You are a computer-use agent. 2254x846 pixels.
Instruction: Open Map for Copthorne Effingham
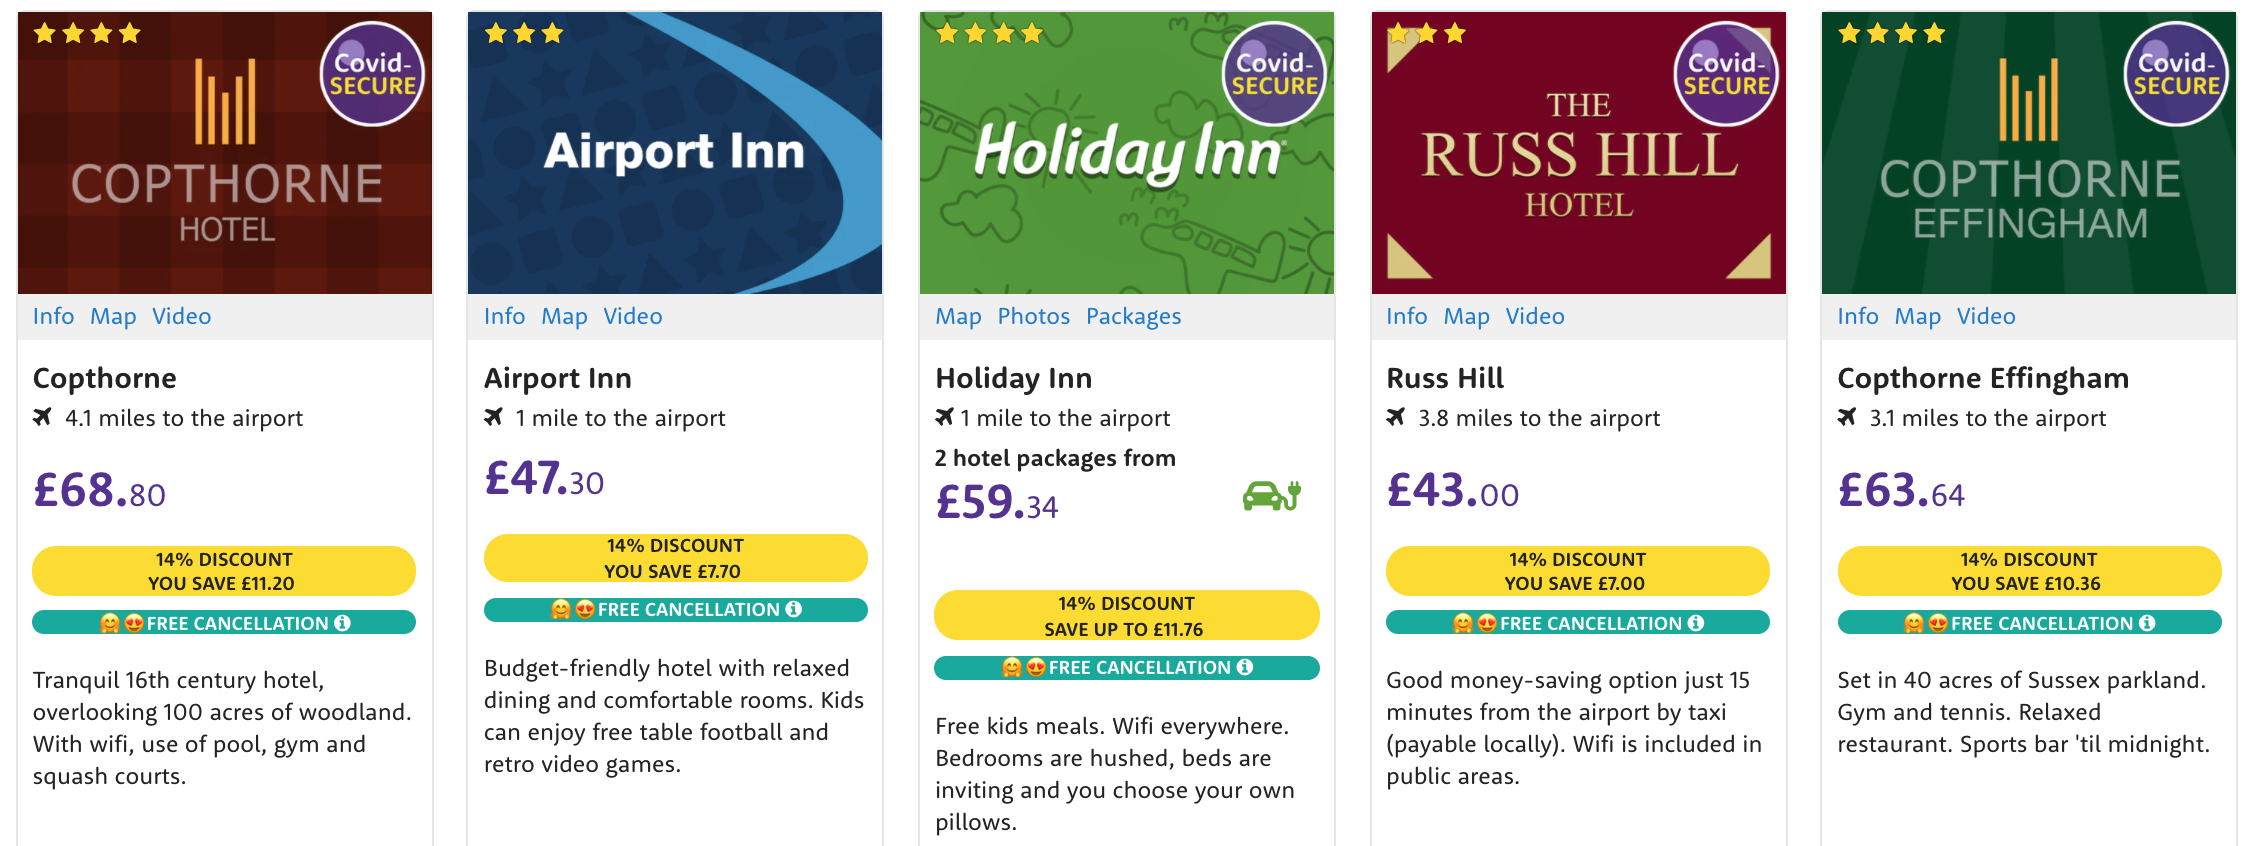[x=1917, y=316]
